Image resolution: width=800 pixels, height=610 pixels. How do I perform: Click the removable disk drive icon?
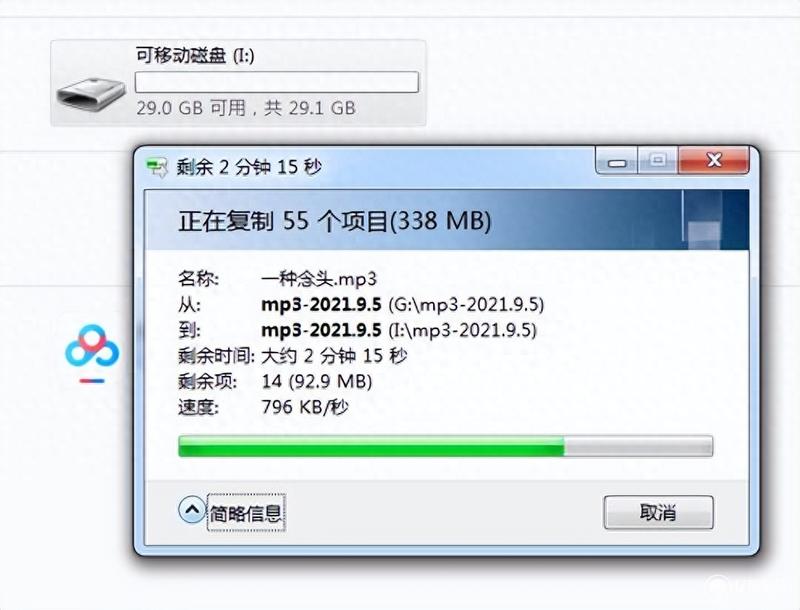coord(91,93)
